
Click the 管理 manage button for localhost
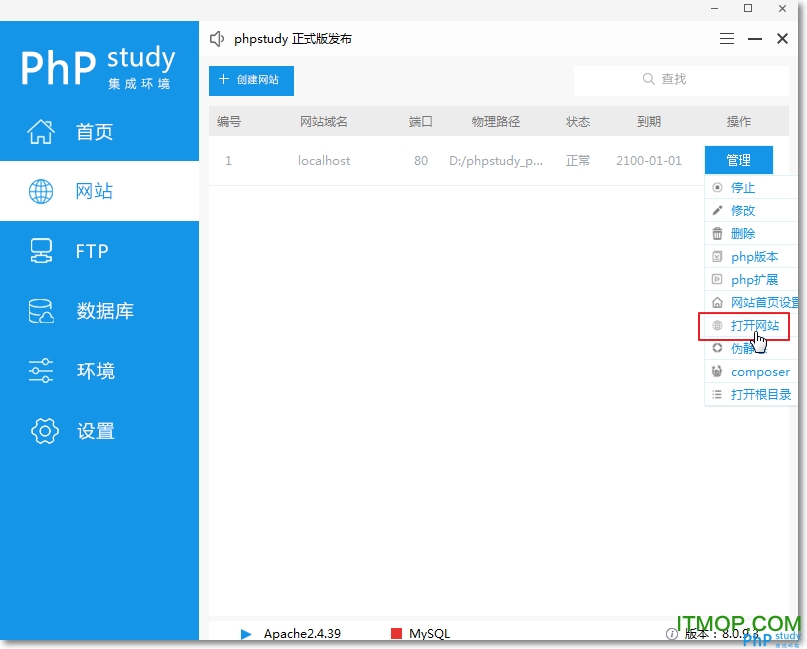pyautogui.click(x=739, y=160)
